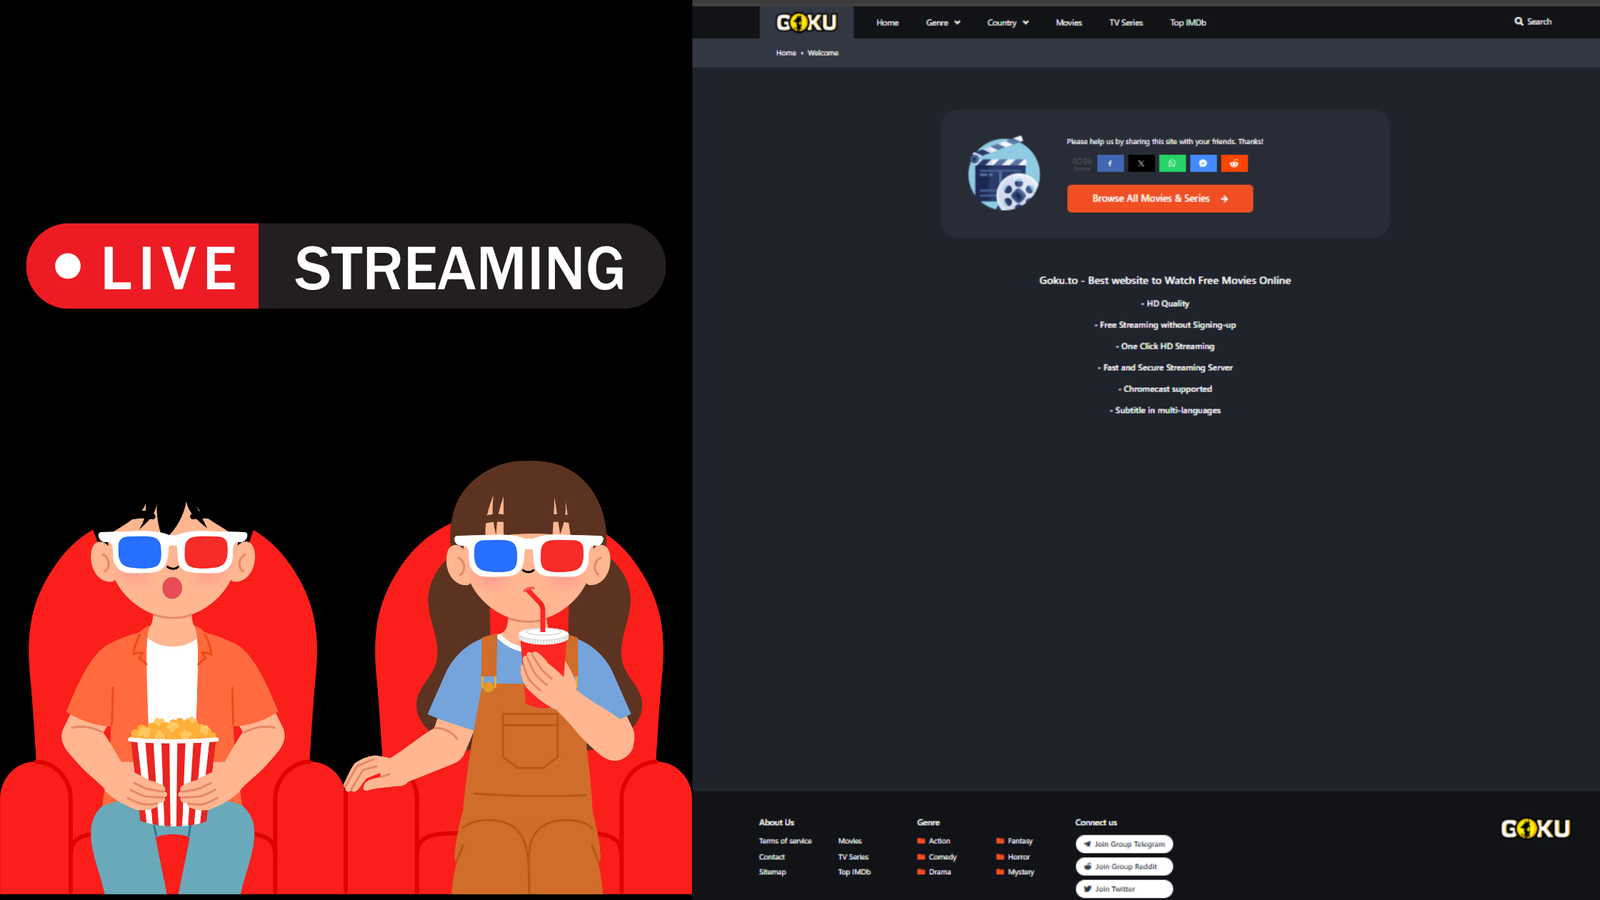
Task: Click the GOKU logo in the footer
Action: coord(1535,828)
